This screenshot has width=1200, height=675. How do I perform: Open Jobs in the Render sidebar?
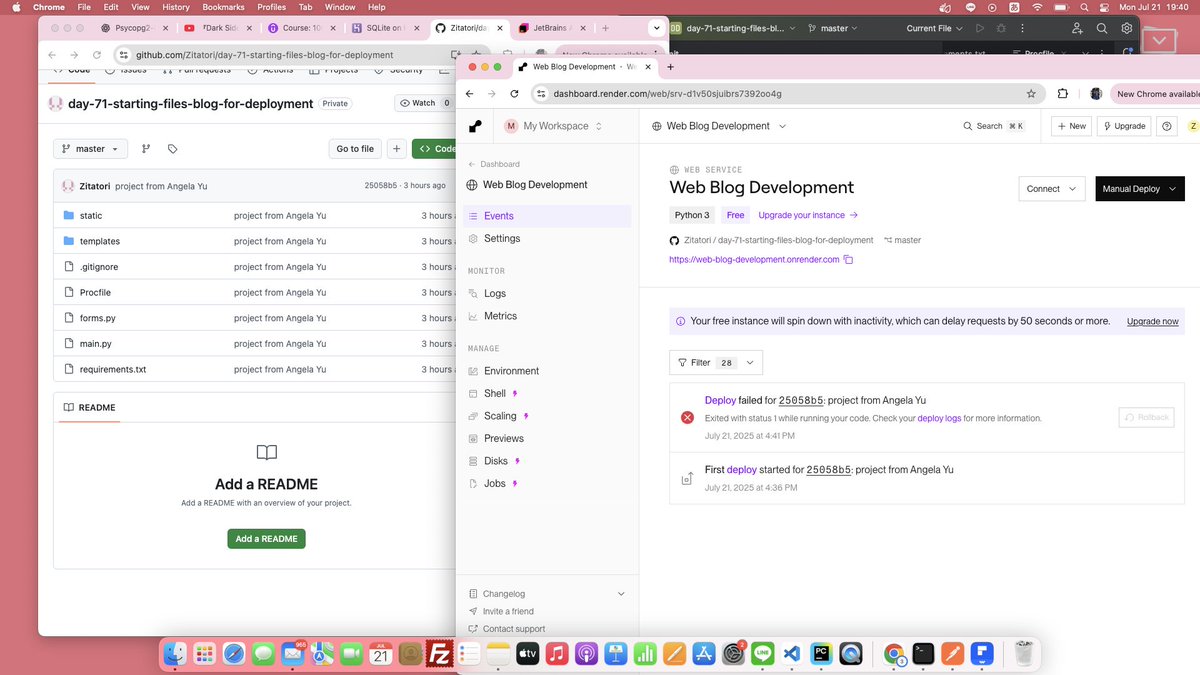pyautogui.click(x=494, y=484)
